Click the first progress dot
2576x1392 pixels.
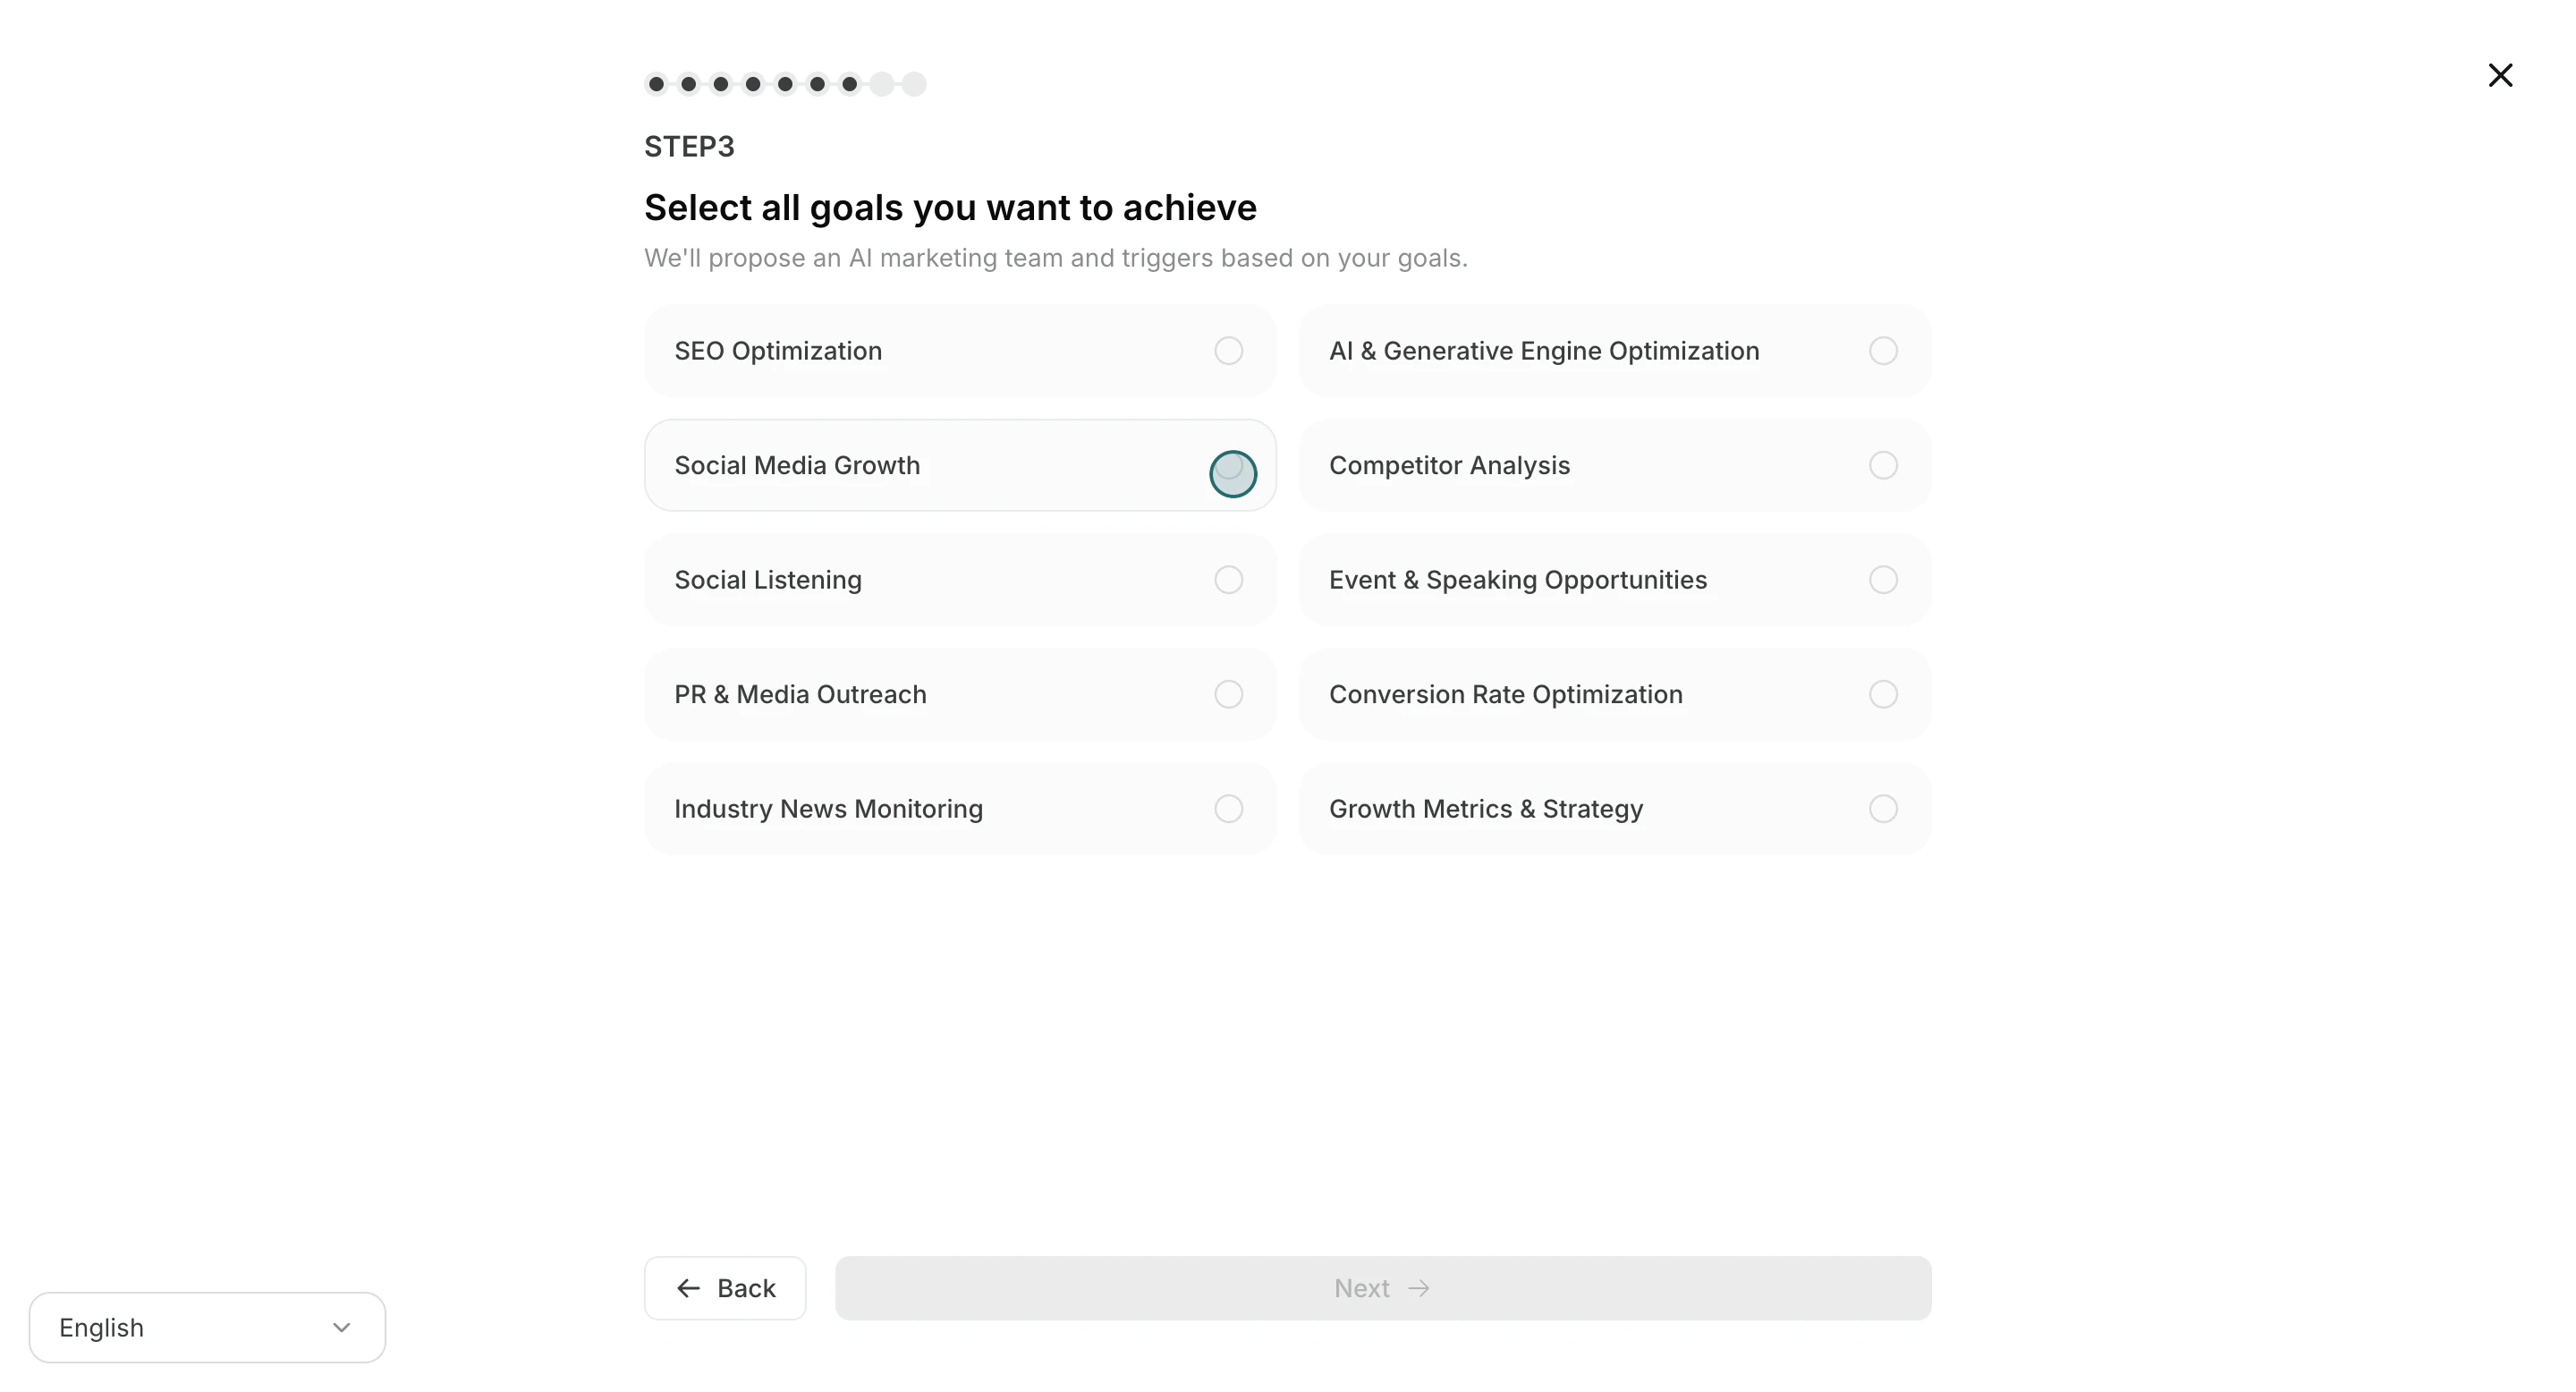[x=656, y=84]
